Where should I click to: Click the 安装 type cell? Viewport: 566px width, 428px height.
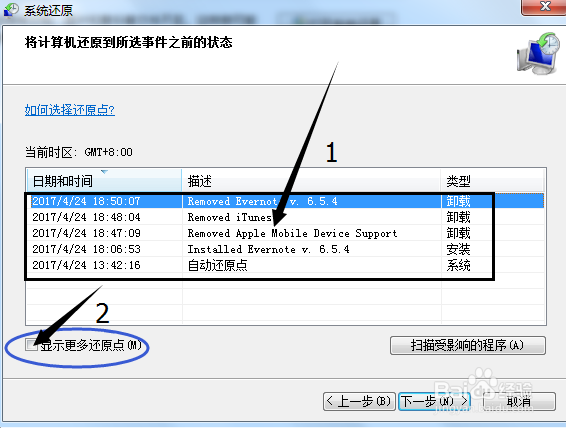pyautogui.click(x=458, y=249)
